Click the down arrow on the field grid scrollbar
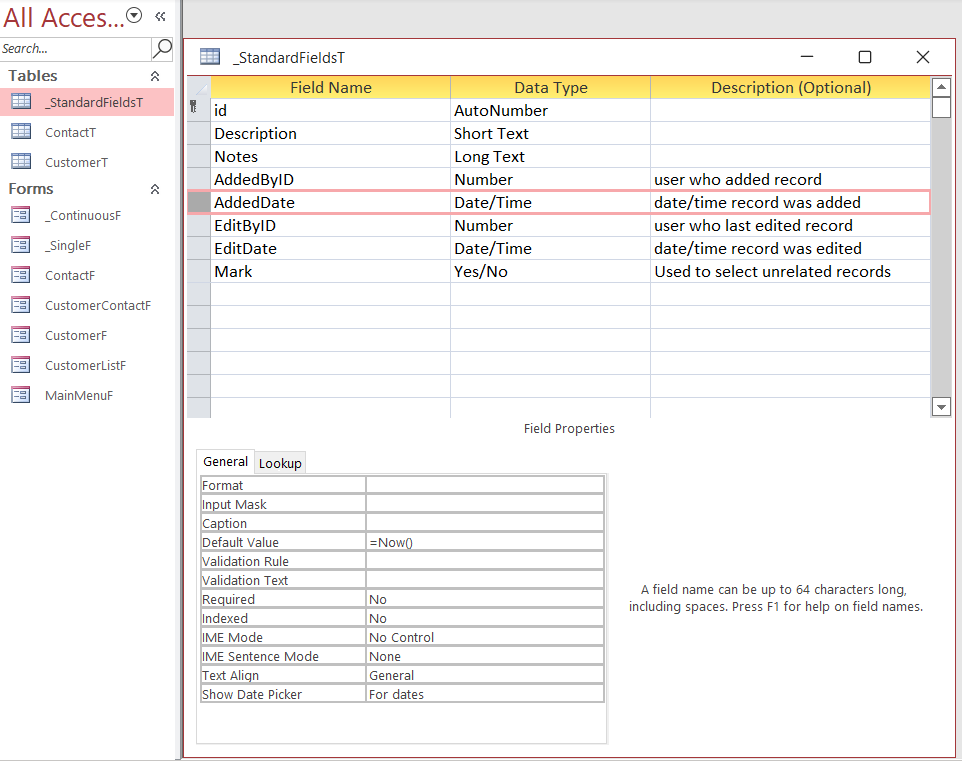Image resolution: width=962 pixels, height=761 pixels. pyautogui.click(x=940, y=407)
